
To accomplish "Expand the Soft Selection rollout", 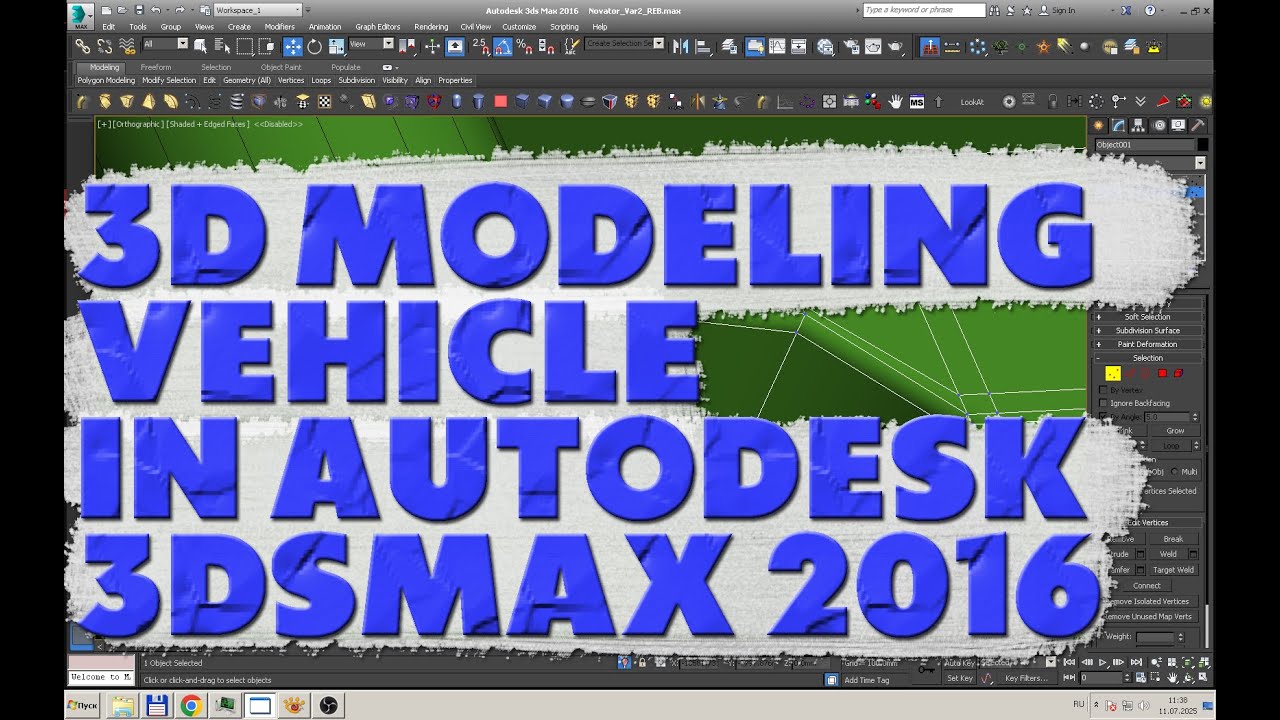I will click(1147, 317).
